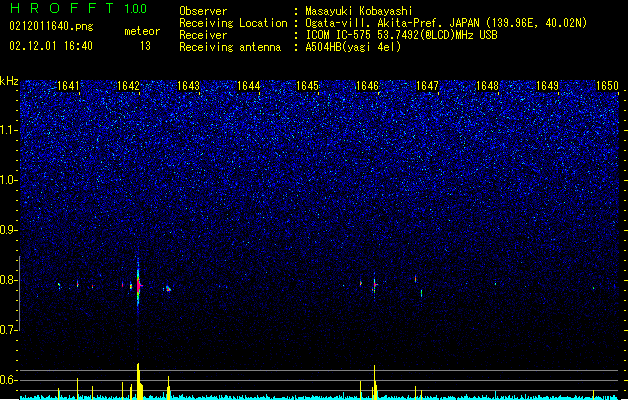The image size is (629, 400).
Task: Click the 1649 time marker
Action: click(547, 86)
